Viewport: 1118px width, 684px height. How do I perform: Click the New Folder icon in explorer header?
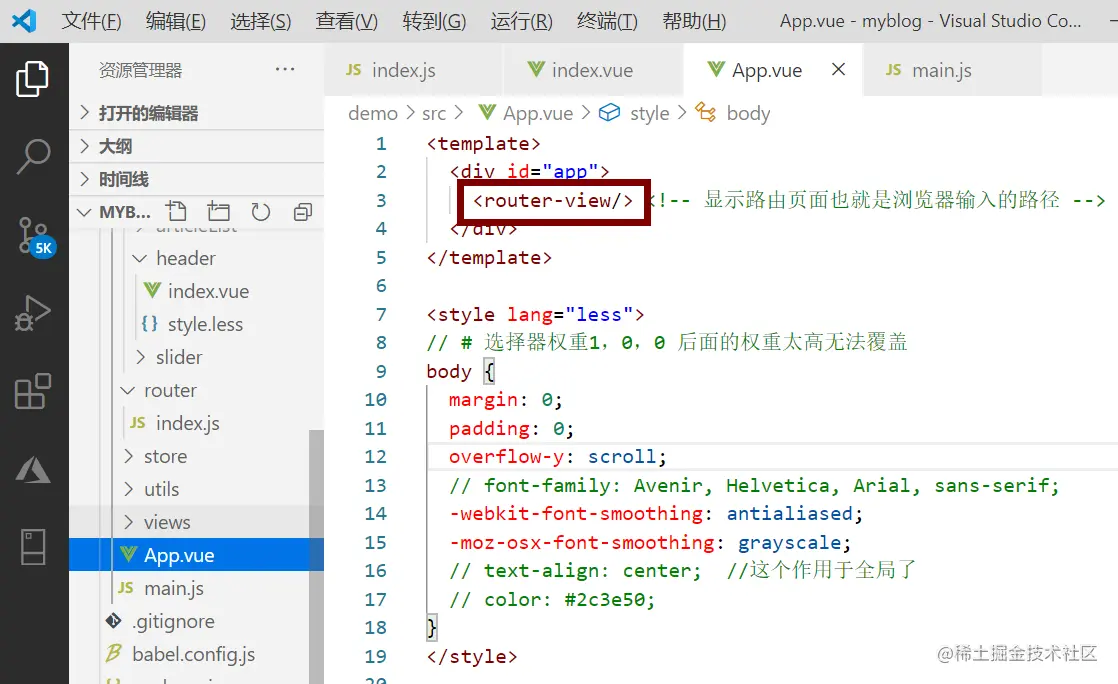[218, 211]
